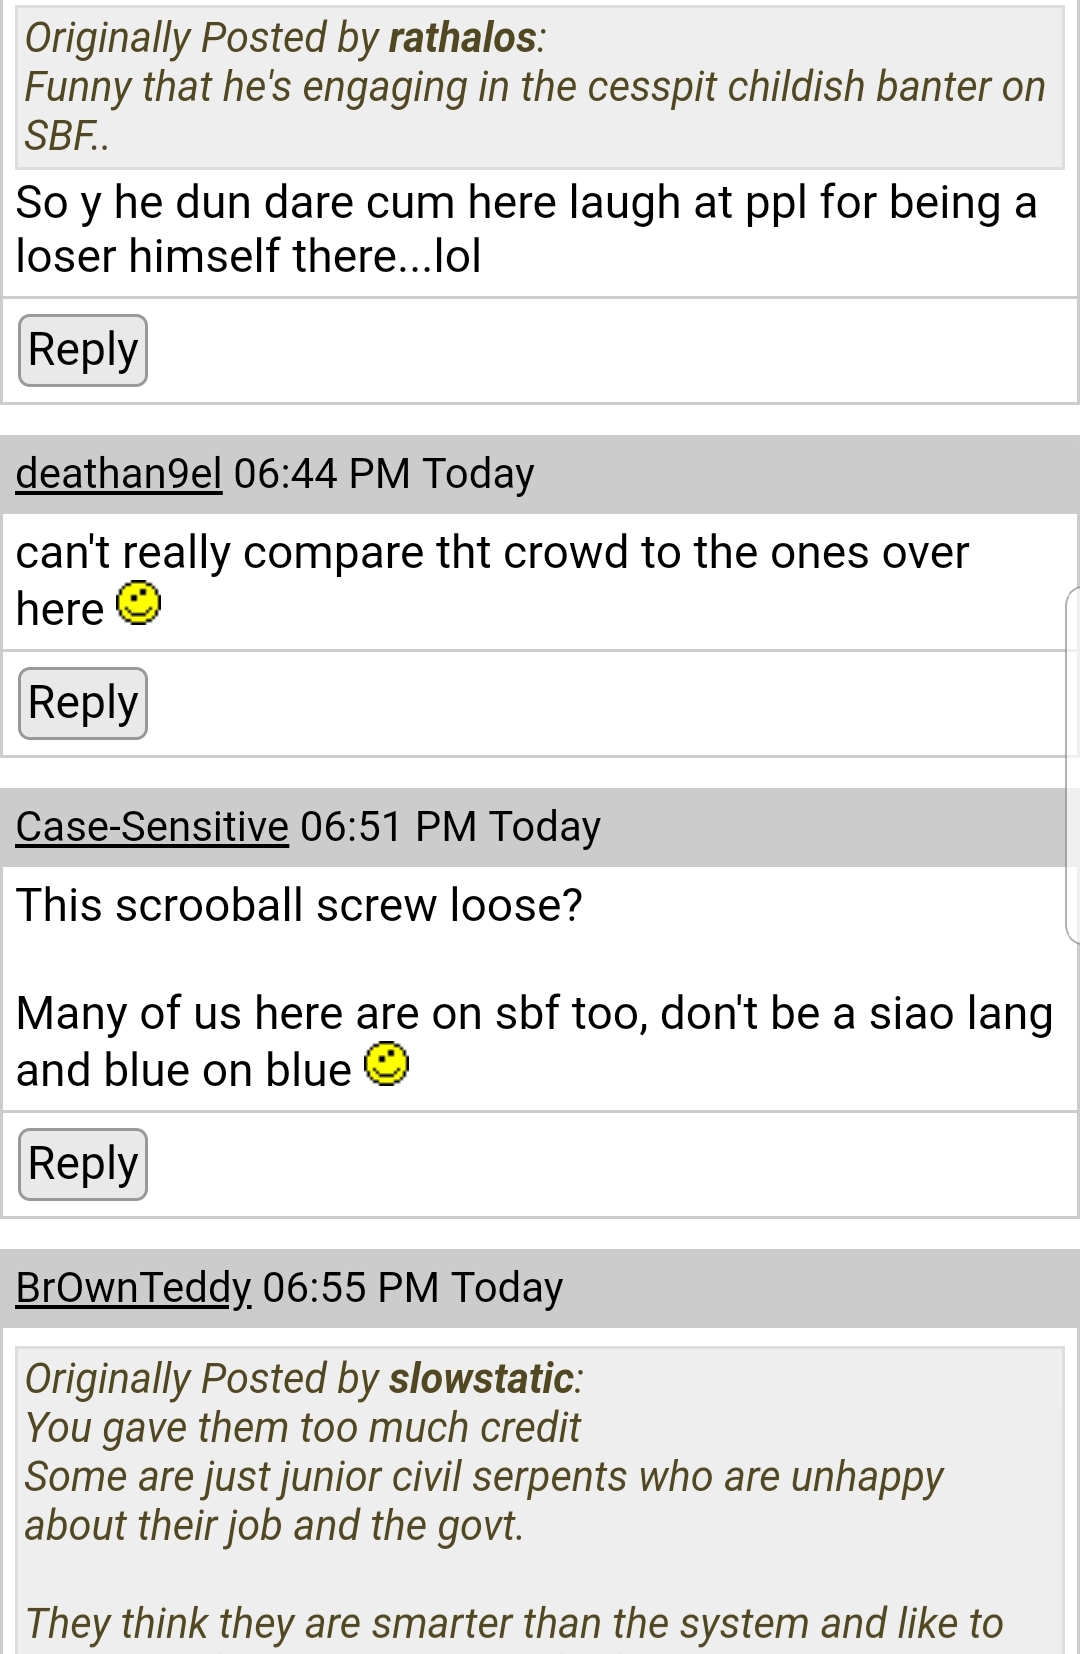Image resolution: width=1080 pixels, height=1654 pixels.
Task: Click the rathalos quote box text
Action: pyautogui.click(x=540, y=87)
